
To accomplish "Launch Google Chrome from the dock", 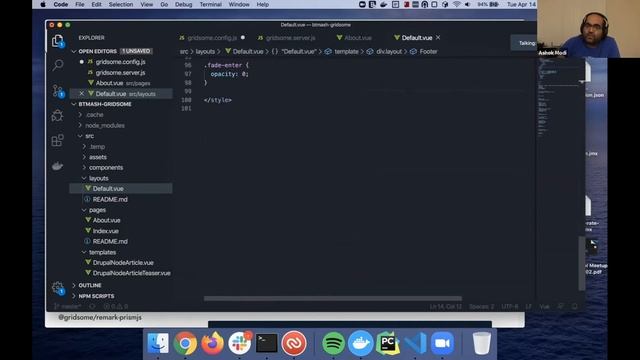I will click(185, 343).
